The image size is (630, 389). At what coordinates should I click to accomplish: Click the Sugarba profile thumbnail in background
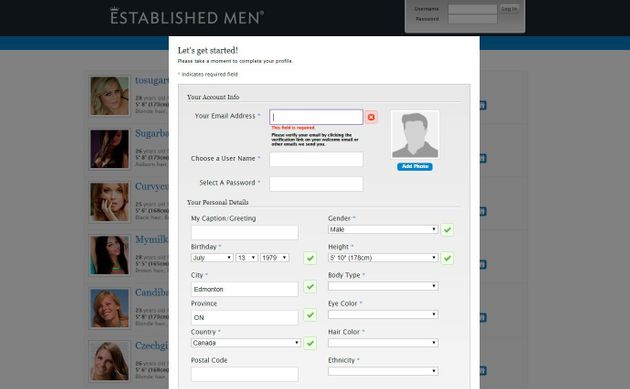pos(109,149)
